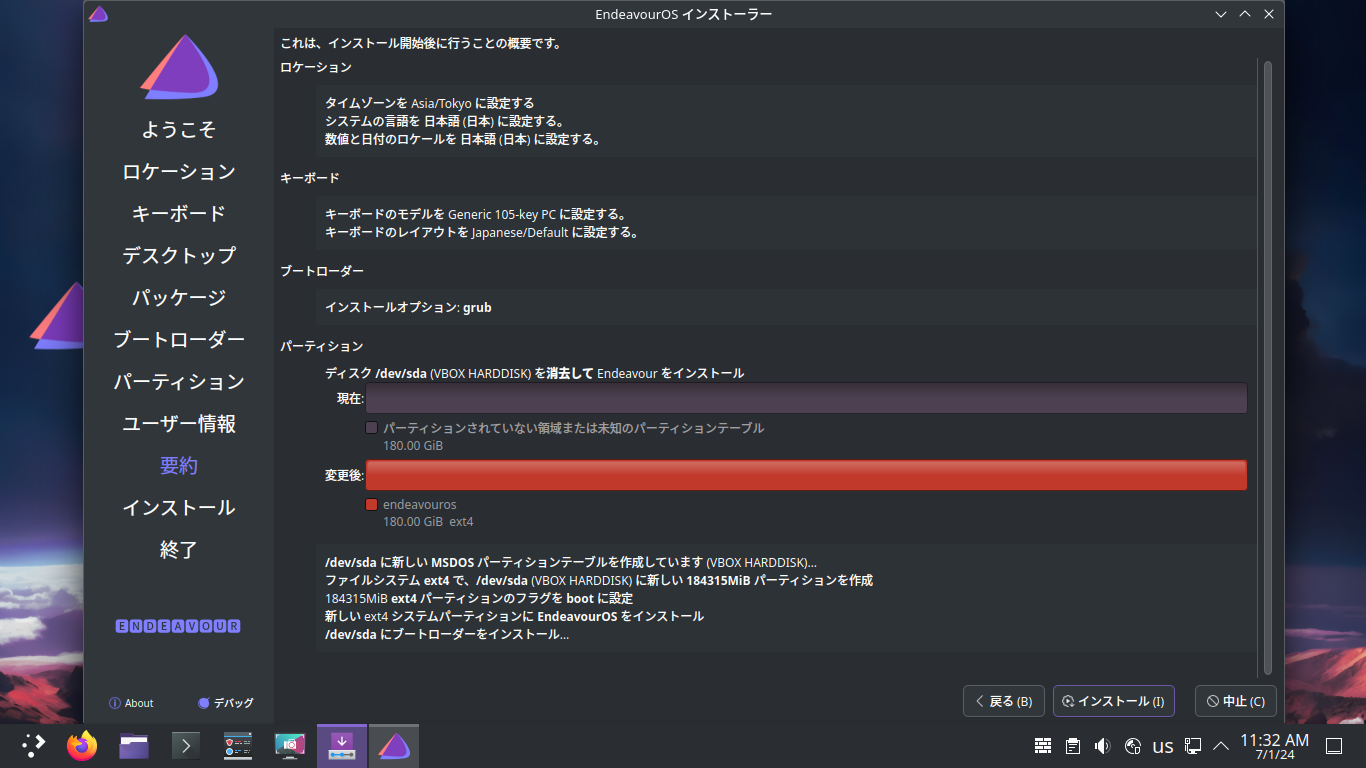This screenshot has height=768, width=1366.
Task: Click the EndeavourOS sidebar logo
Action: pyautogui.click(x=179, y=68)
